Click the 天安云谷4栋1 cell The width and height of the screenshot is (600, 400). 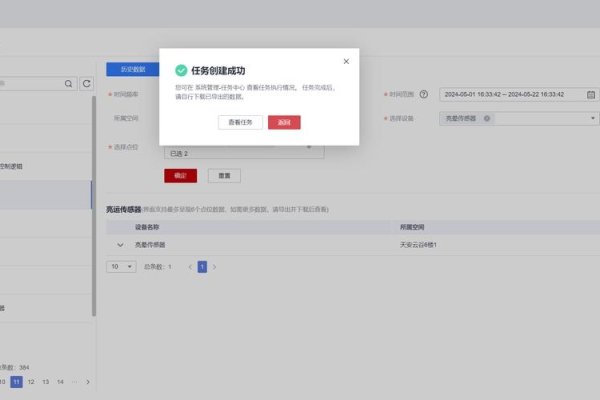pos(418,245)
